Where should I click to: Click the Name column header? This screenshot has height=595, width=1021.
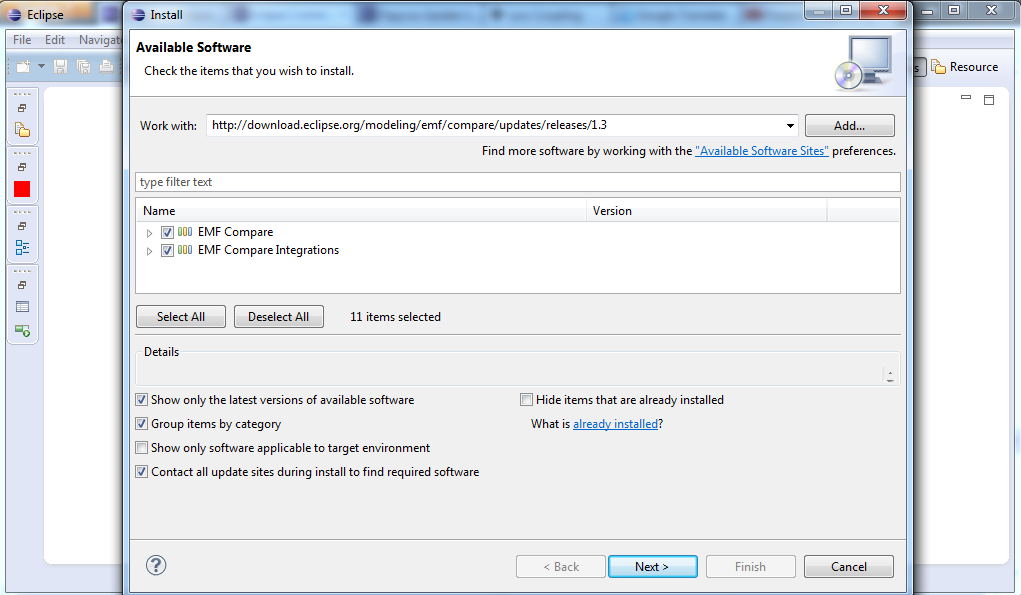click(x=361, y=211)
